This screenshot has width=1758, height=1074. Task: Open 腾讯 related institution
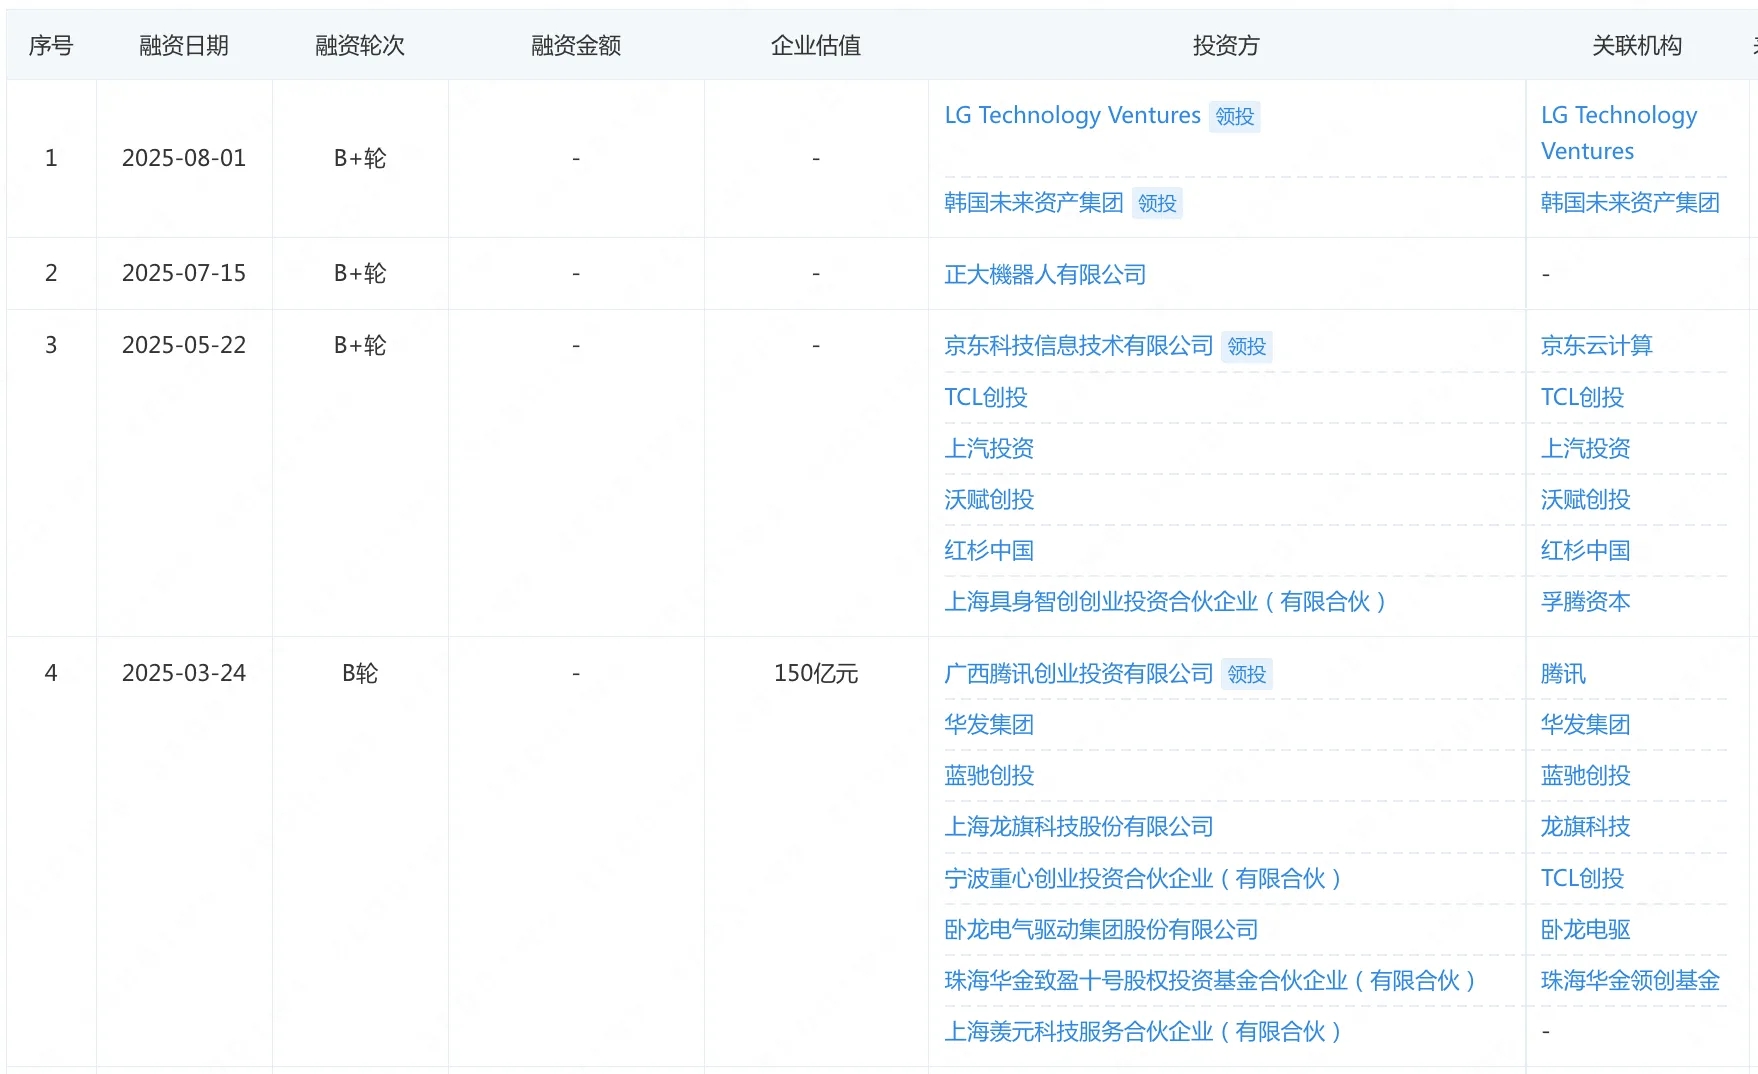coord(1563,674)
